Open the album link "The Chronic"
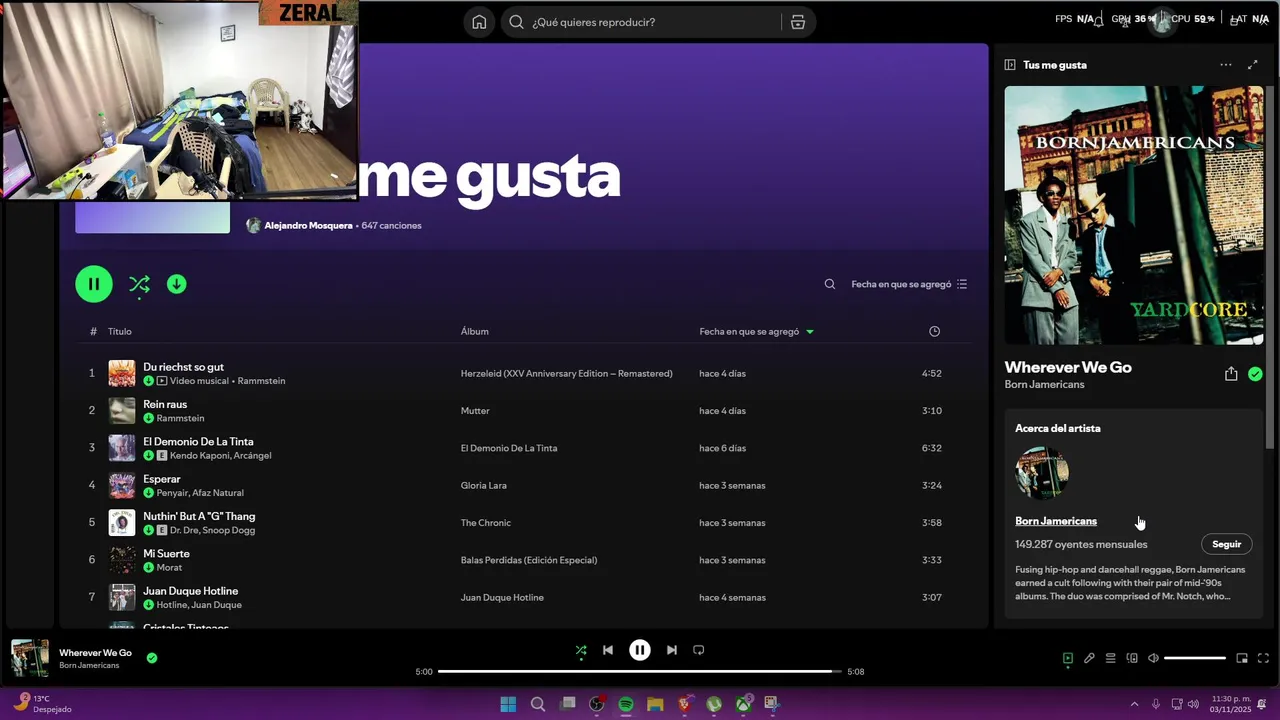 (486, 523)
